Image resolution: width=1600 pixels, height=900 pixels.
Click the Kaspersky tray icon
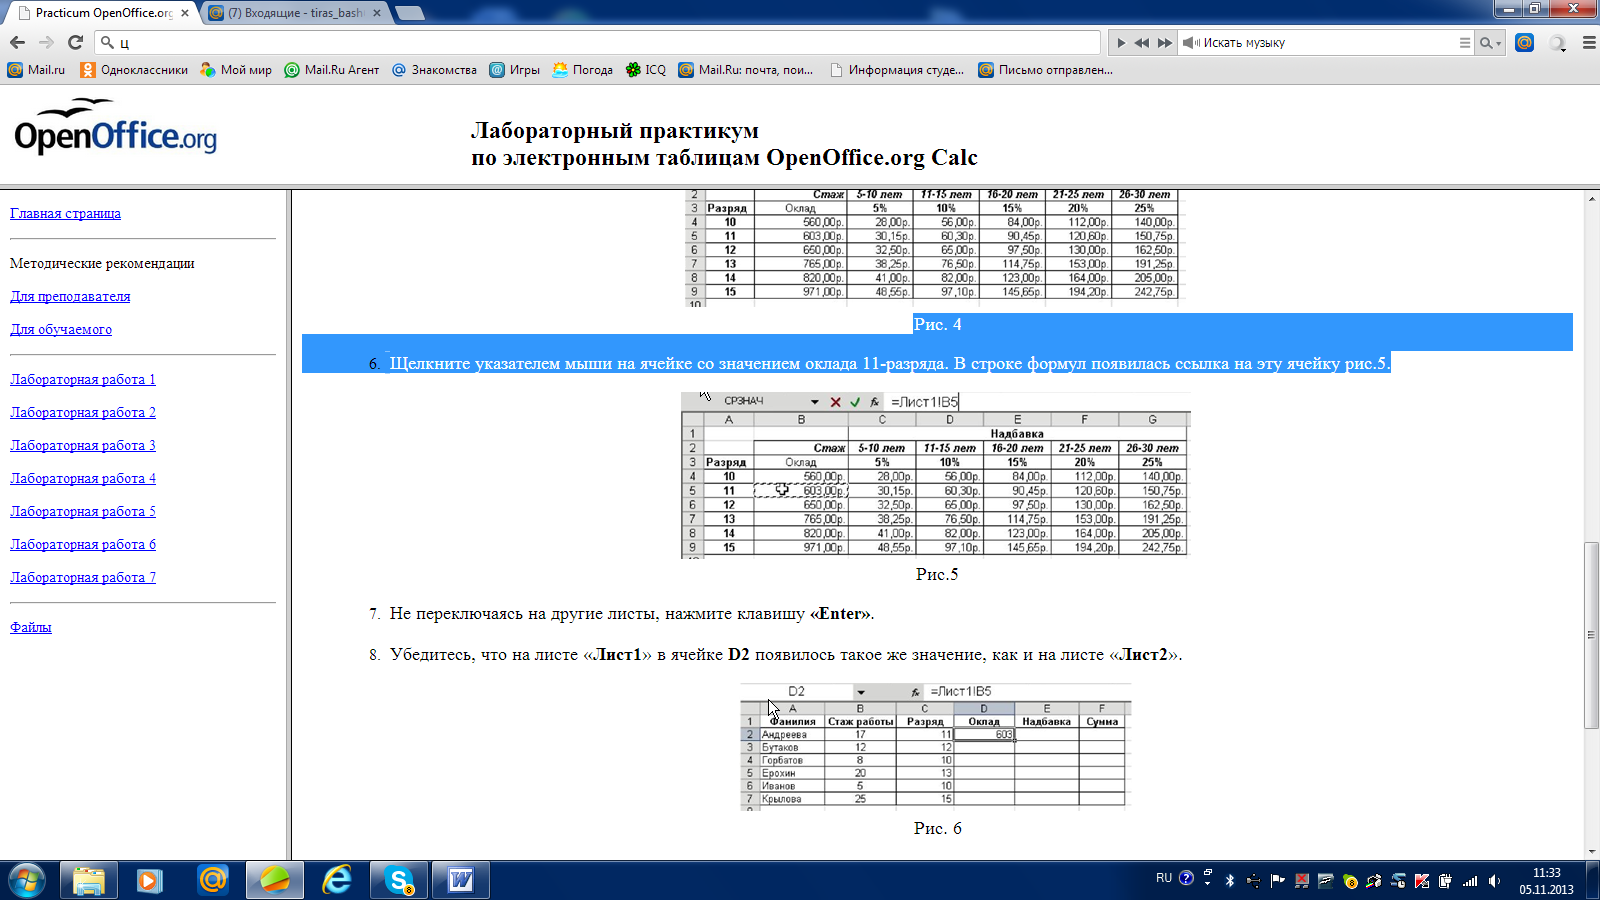1422,881
